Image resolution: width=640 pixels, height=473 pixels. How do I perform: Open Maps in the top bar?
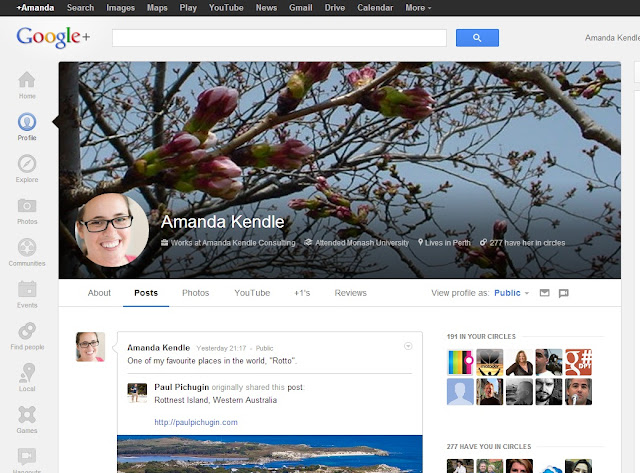(x=157, y=8)
